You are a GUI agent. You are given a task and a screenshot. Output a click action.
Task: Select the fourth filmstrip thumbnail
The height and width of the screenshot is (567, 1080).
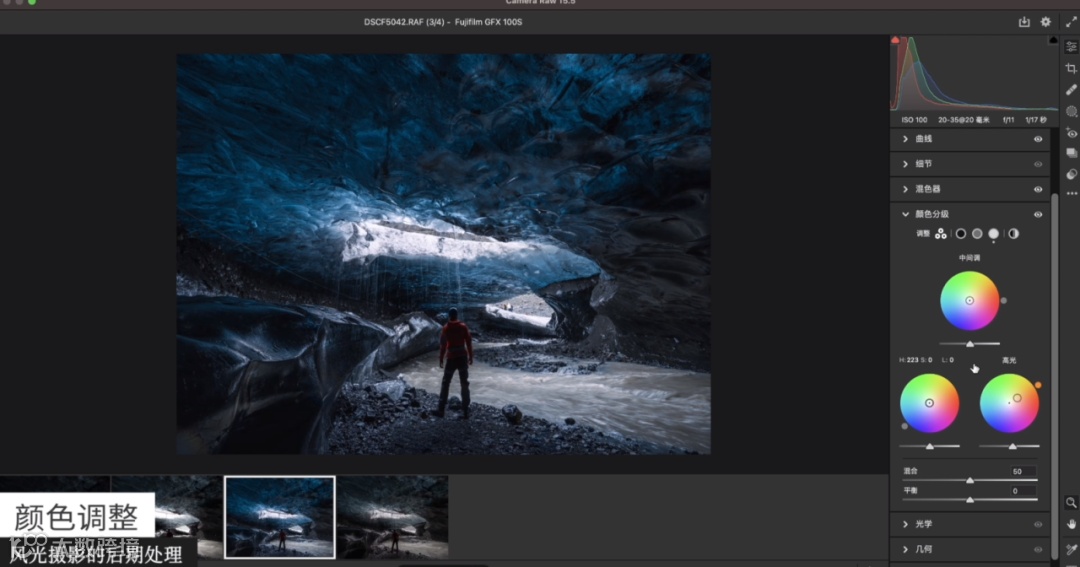[x=393, y=517]
